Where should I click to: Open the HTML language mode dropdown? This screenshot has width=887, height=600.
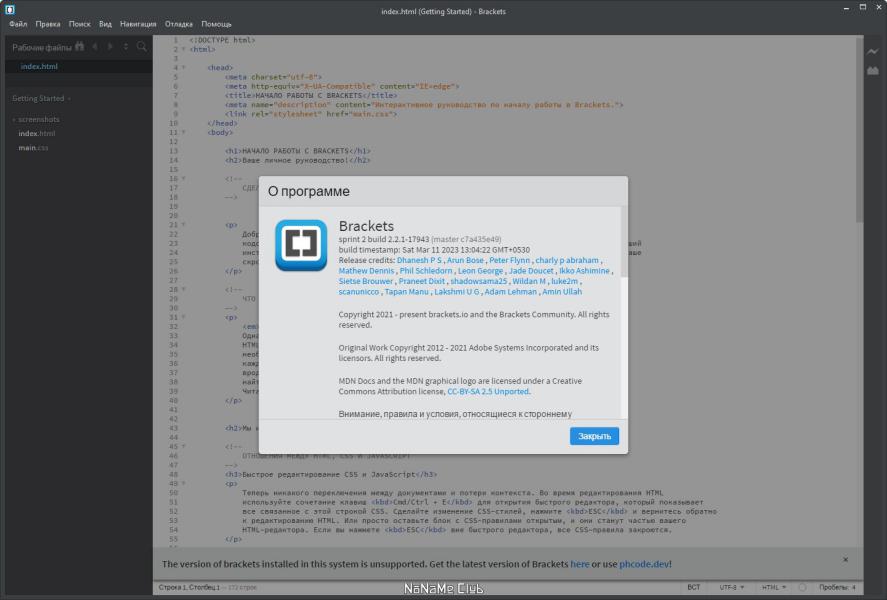(x=774, y=588)
